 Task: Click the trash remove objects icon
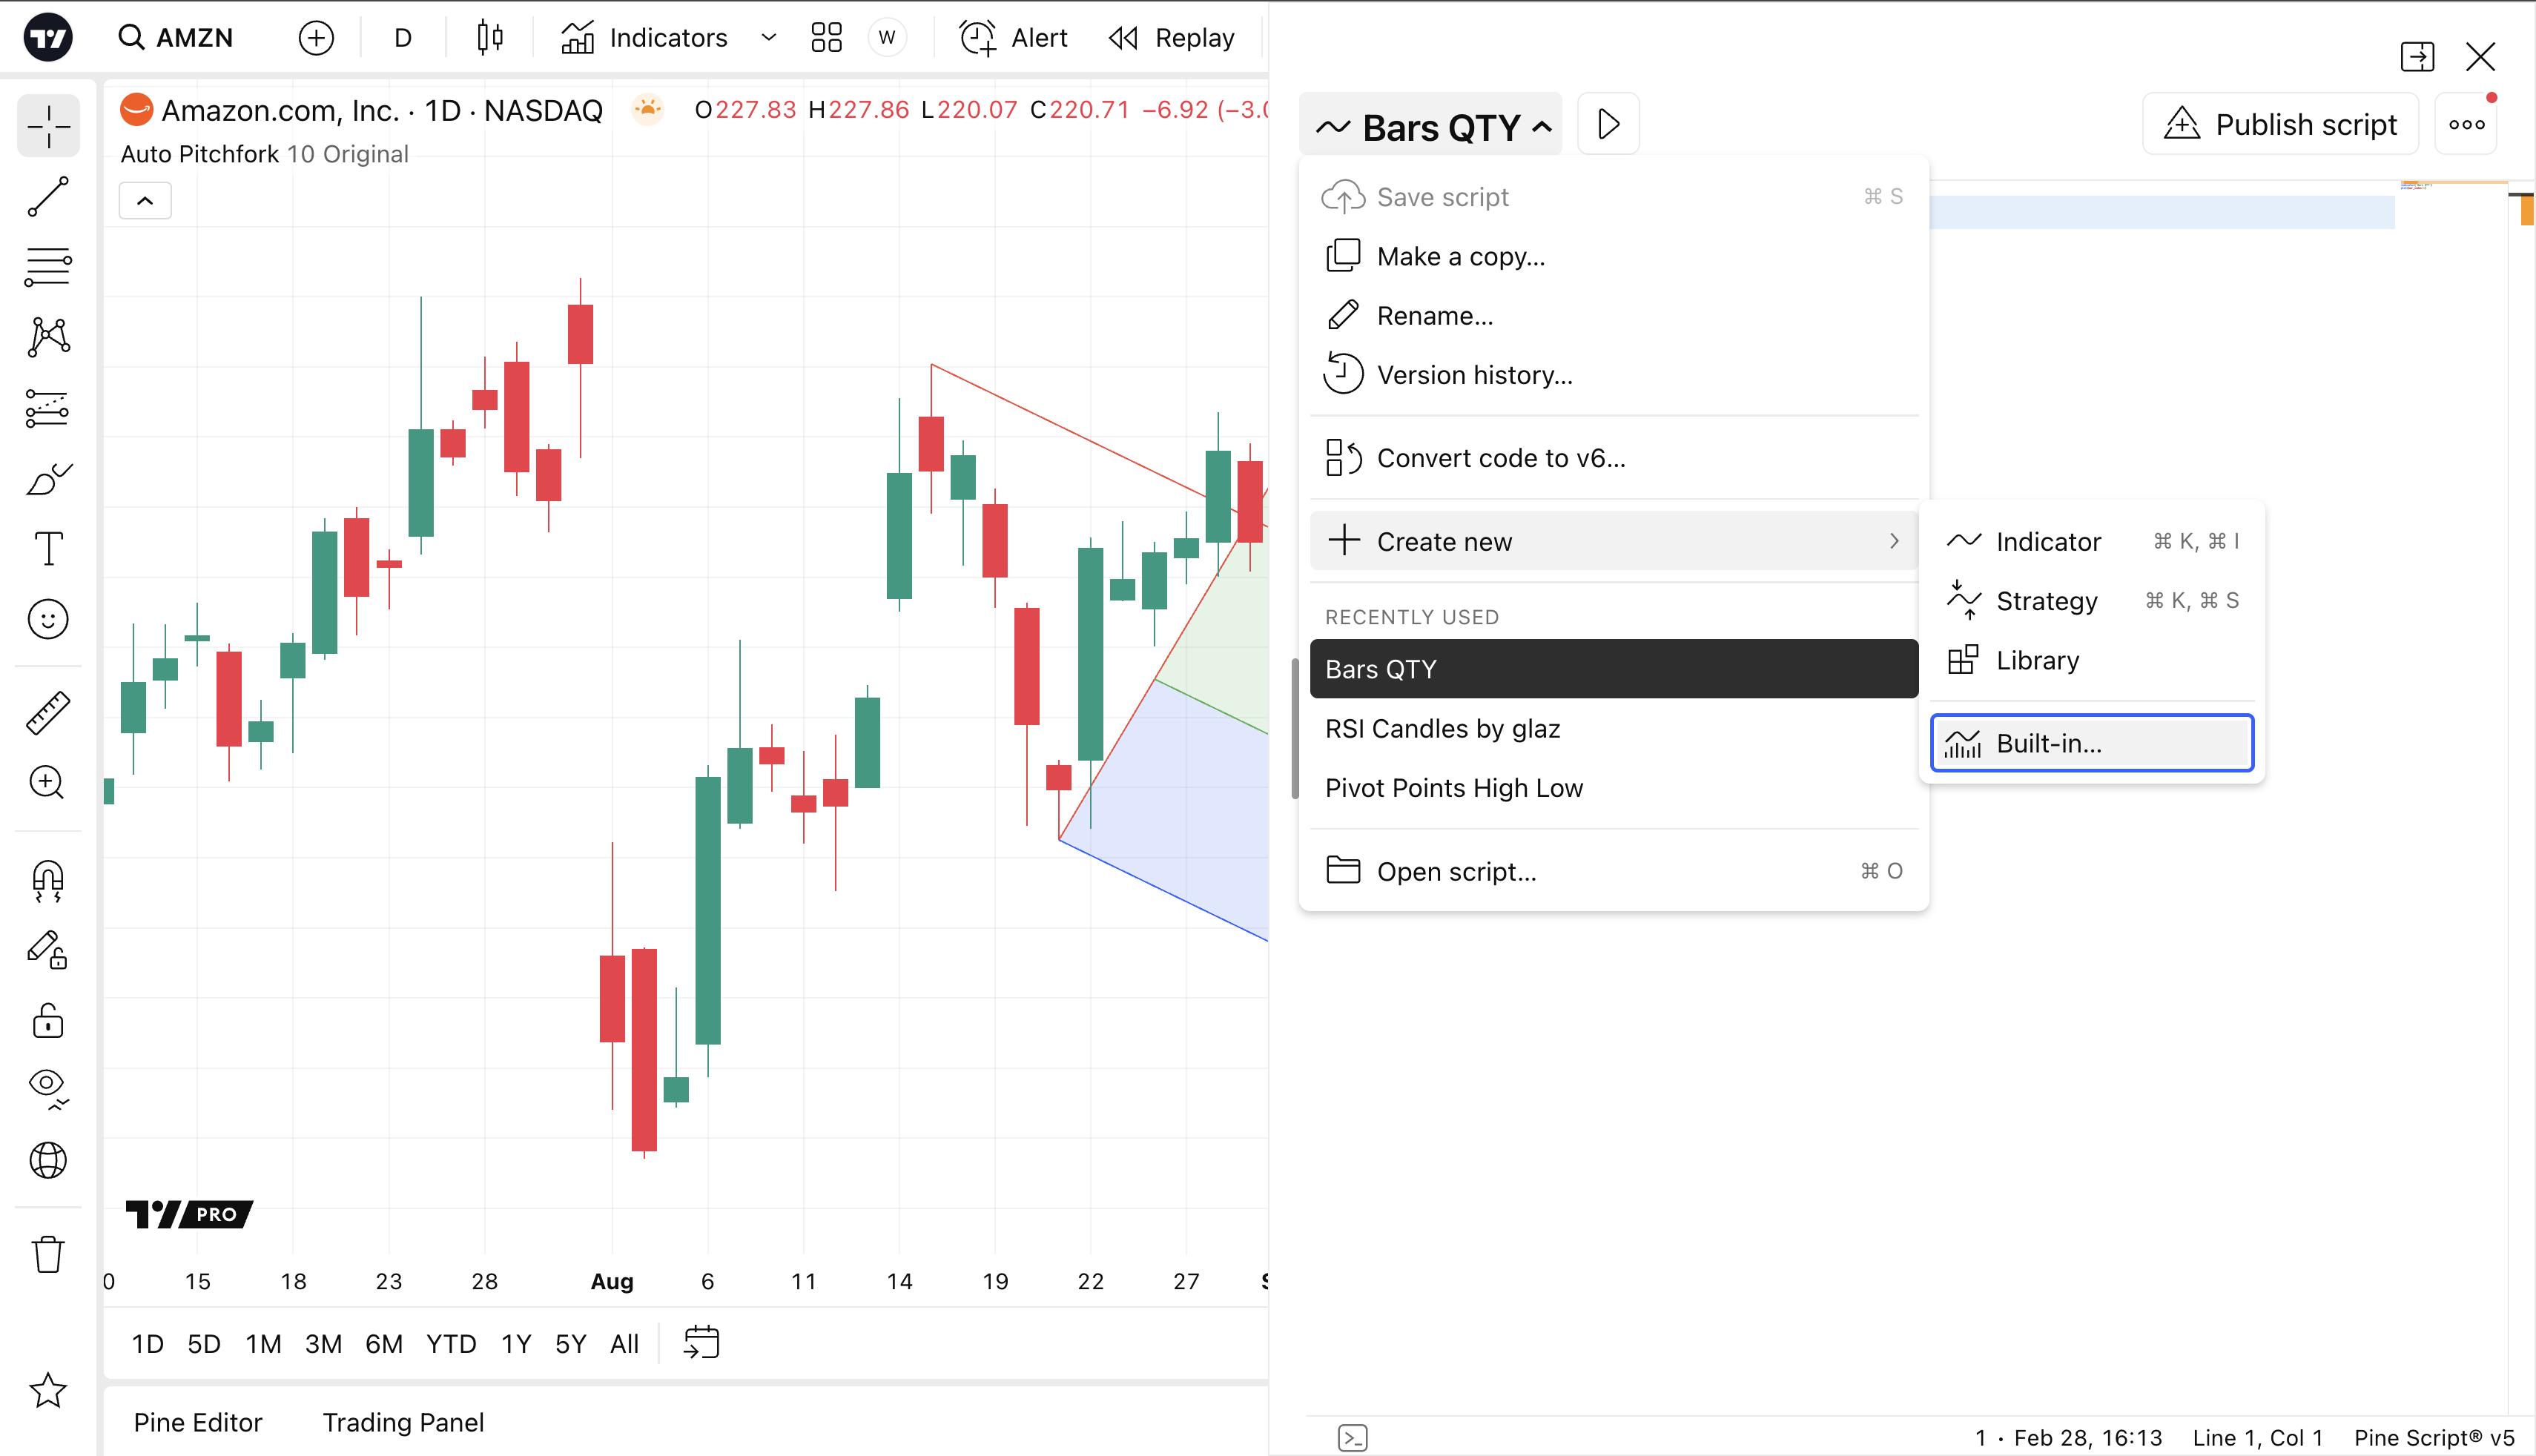pyautogui.click(x=48, y=1254)
